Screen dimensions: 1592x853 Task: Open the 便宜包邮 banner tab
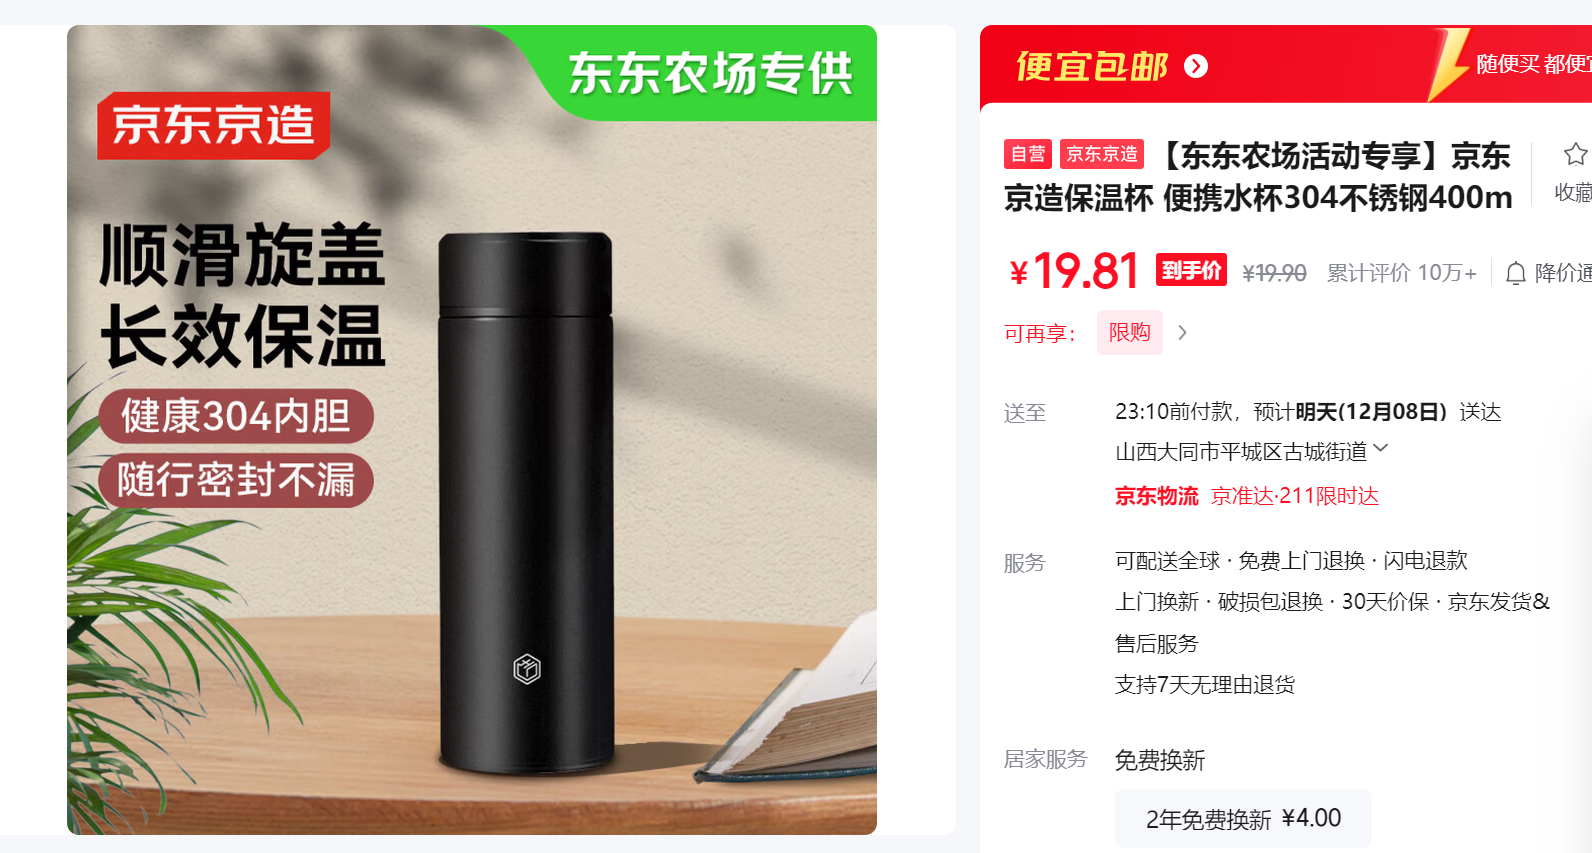[1092, 66]
